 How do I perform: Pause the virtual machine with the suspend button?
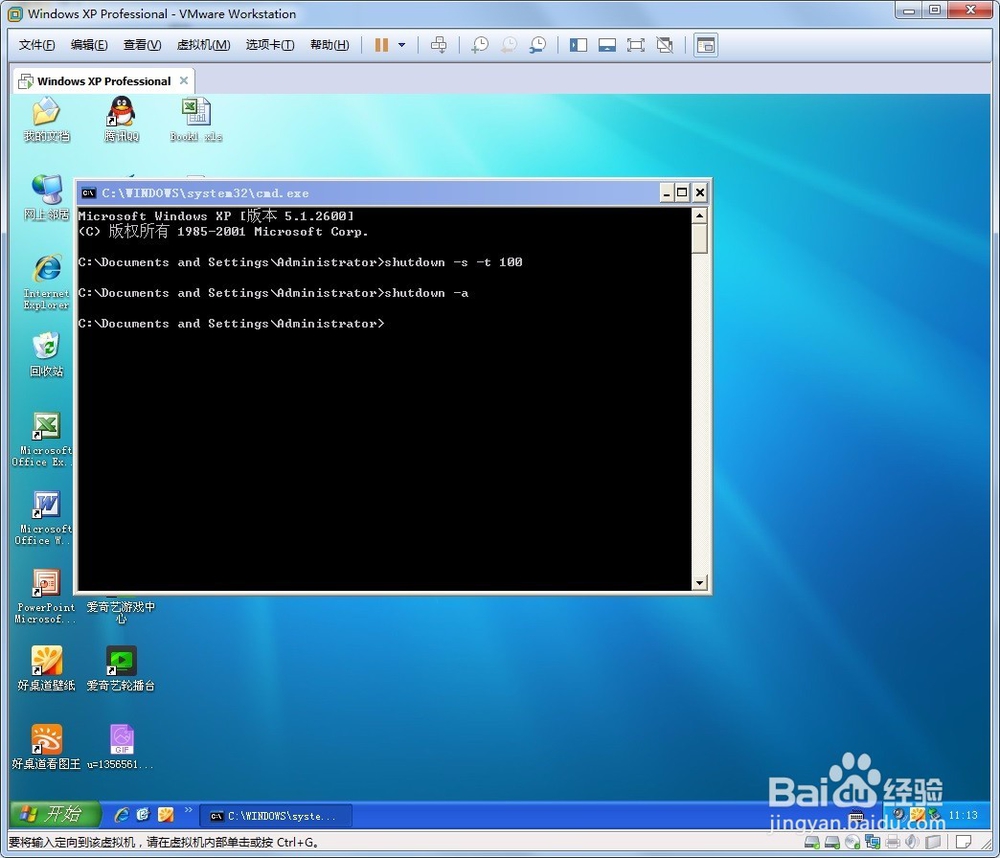pos(381,45)
